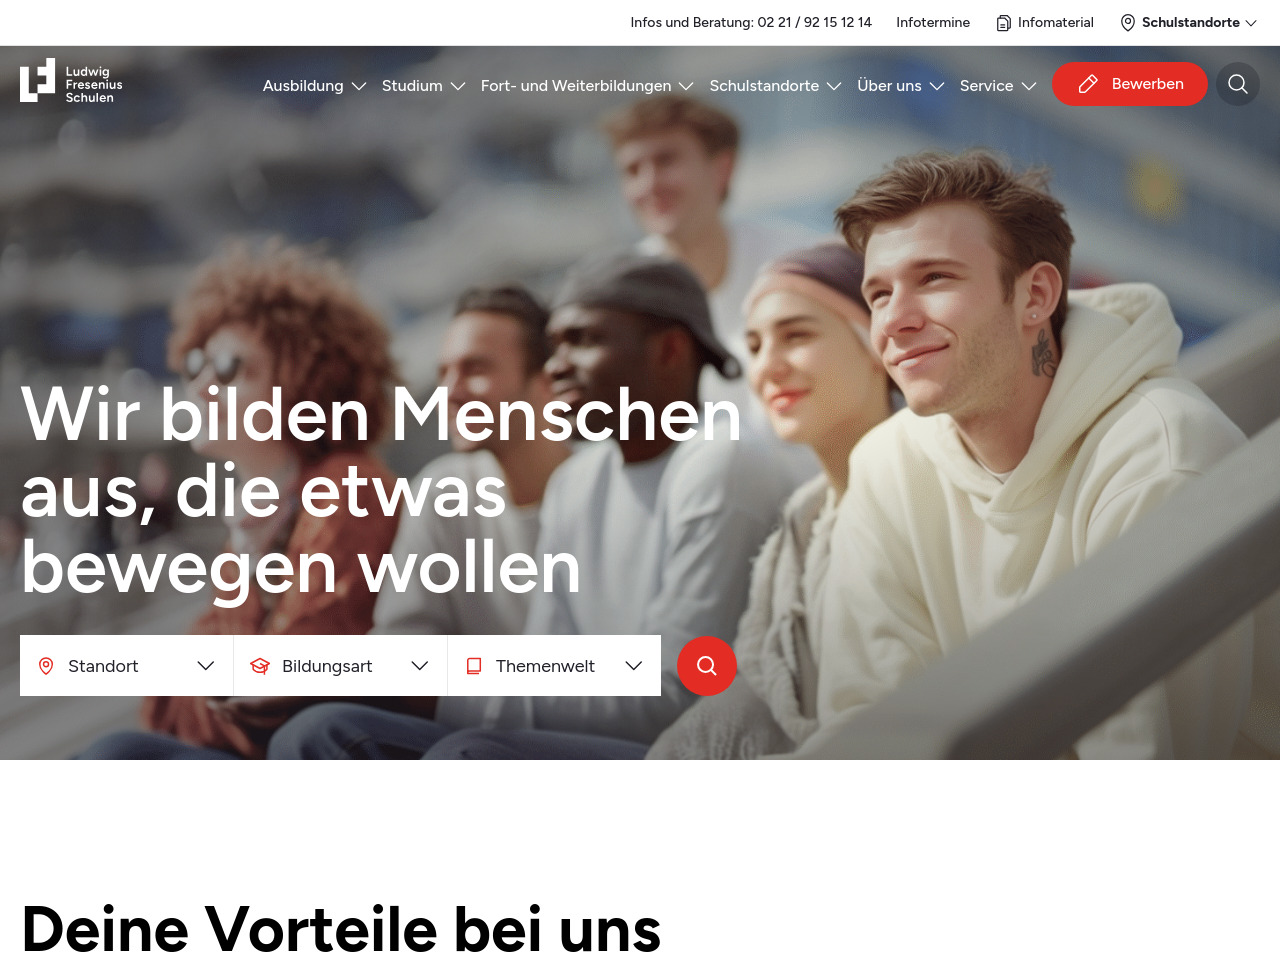Open the Ausbildung menu

[314, 86]
